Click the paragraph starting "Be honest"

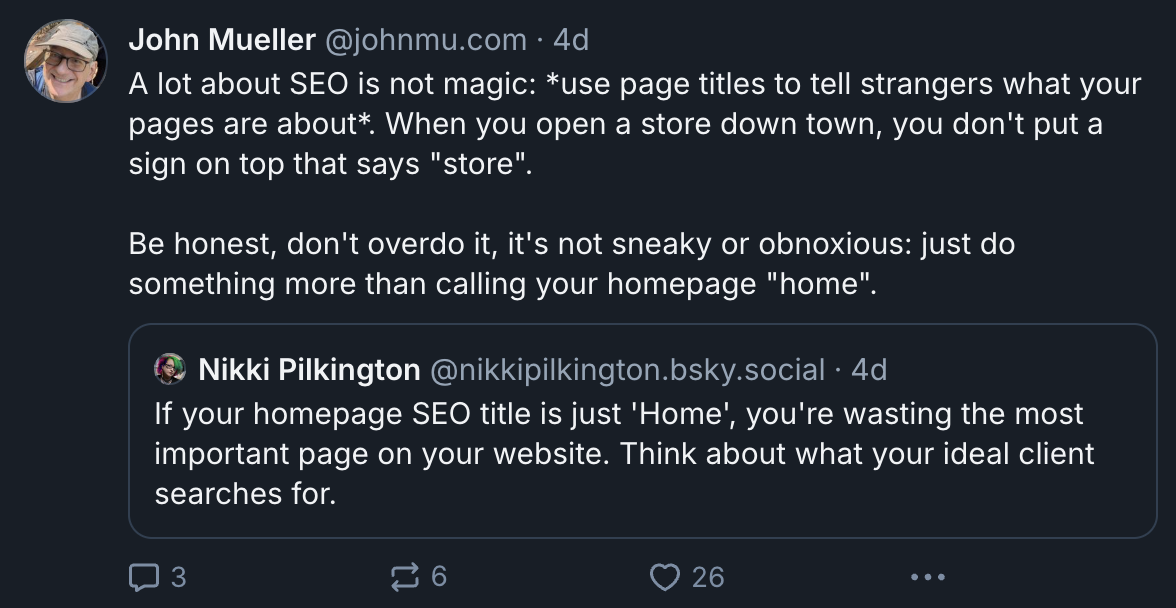point(571,244)
